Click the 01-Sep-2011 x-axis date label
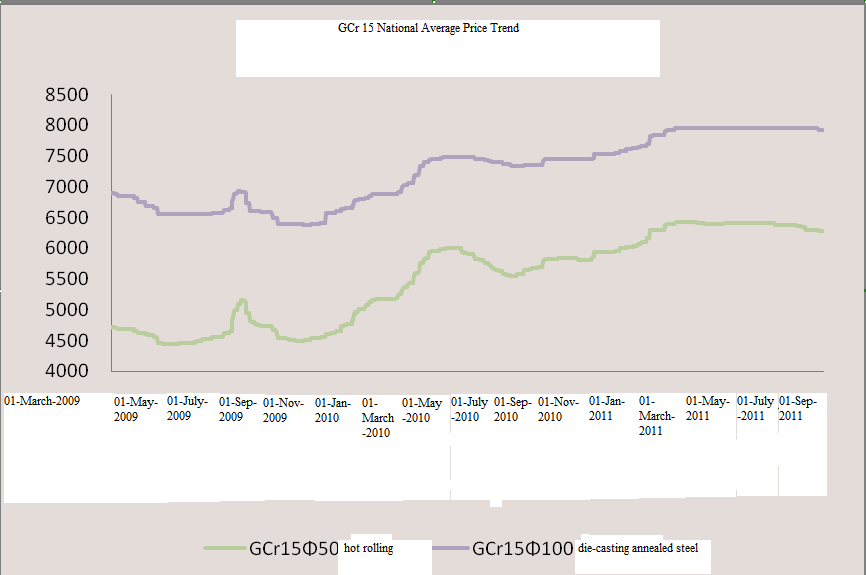This screenshot has height=575, width=866. click(797, 409)
